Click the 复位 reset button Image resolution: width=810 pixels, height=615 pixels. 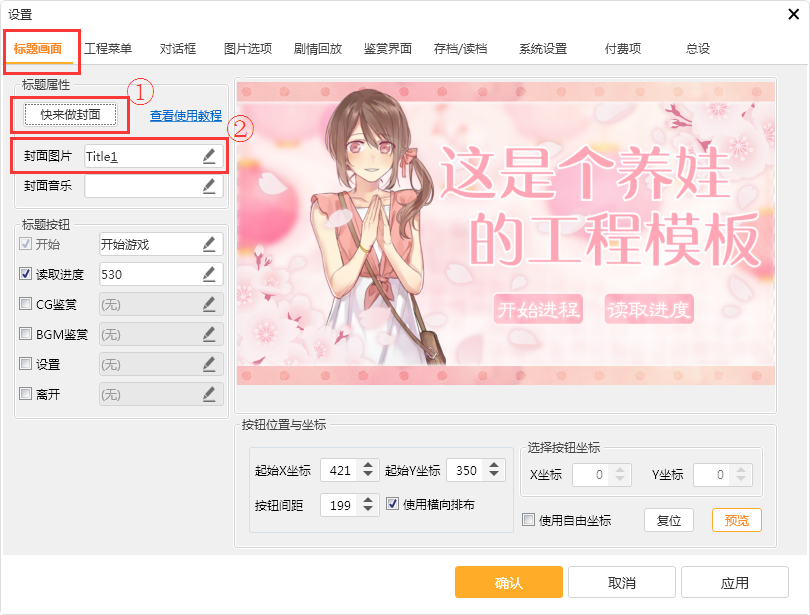tap(669, 520)
